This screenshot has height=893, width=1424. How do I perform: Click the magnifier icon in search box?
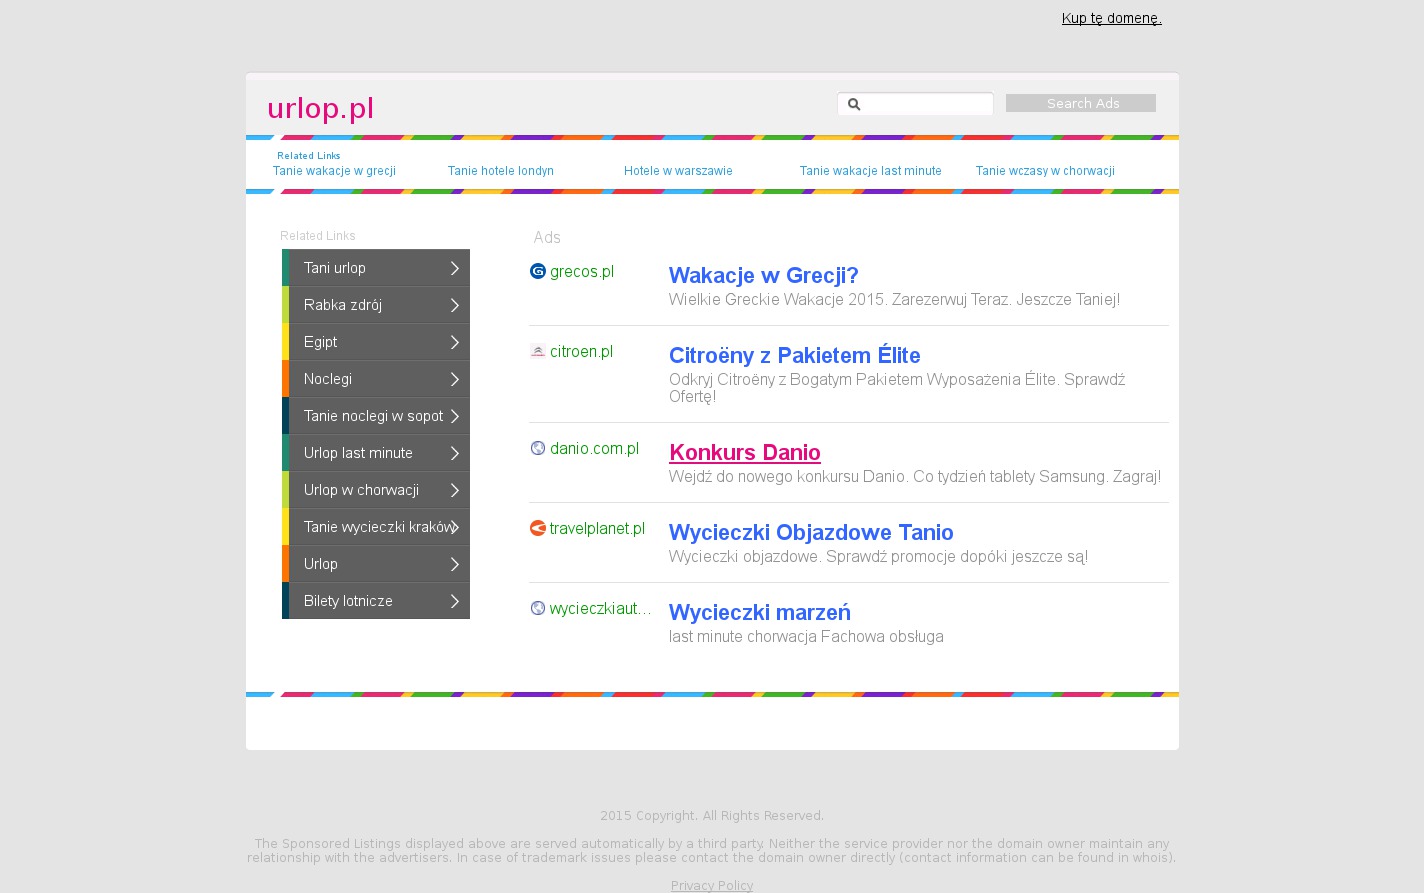pos(854,104)
